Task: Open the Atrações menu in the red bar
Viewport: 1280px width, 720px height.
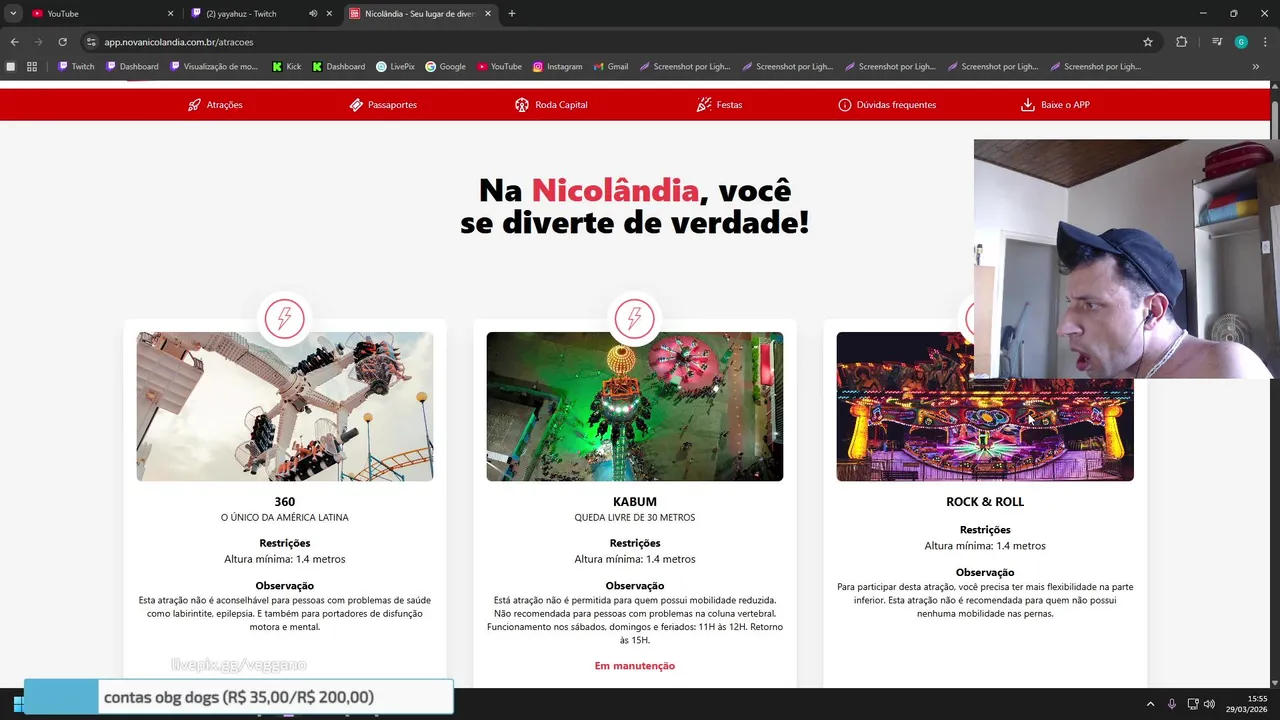Action: pyautogui.click(x=215, y=105)
